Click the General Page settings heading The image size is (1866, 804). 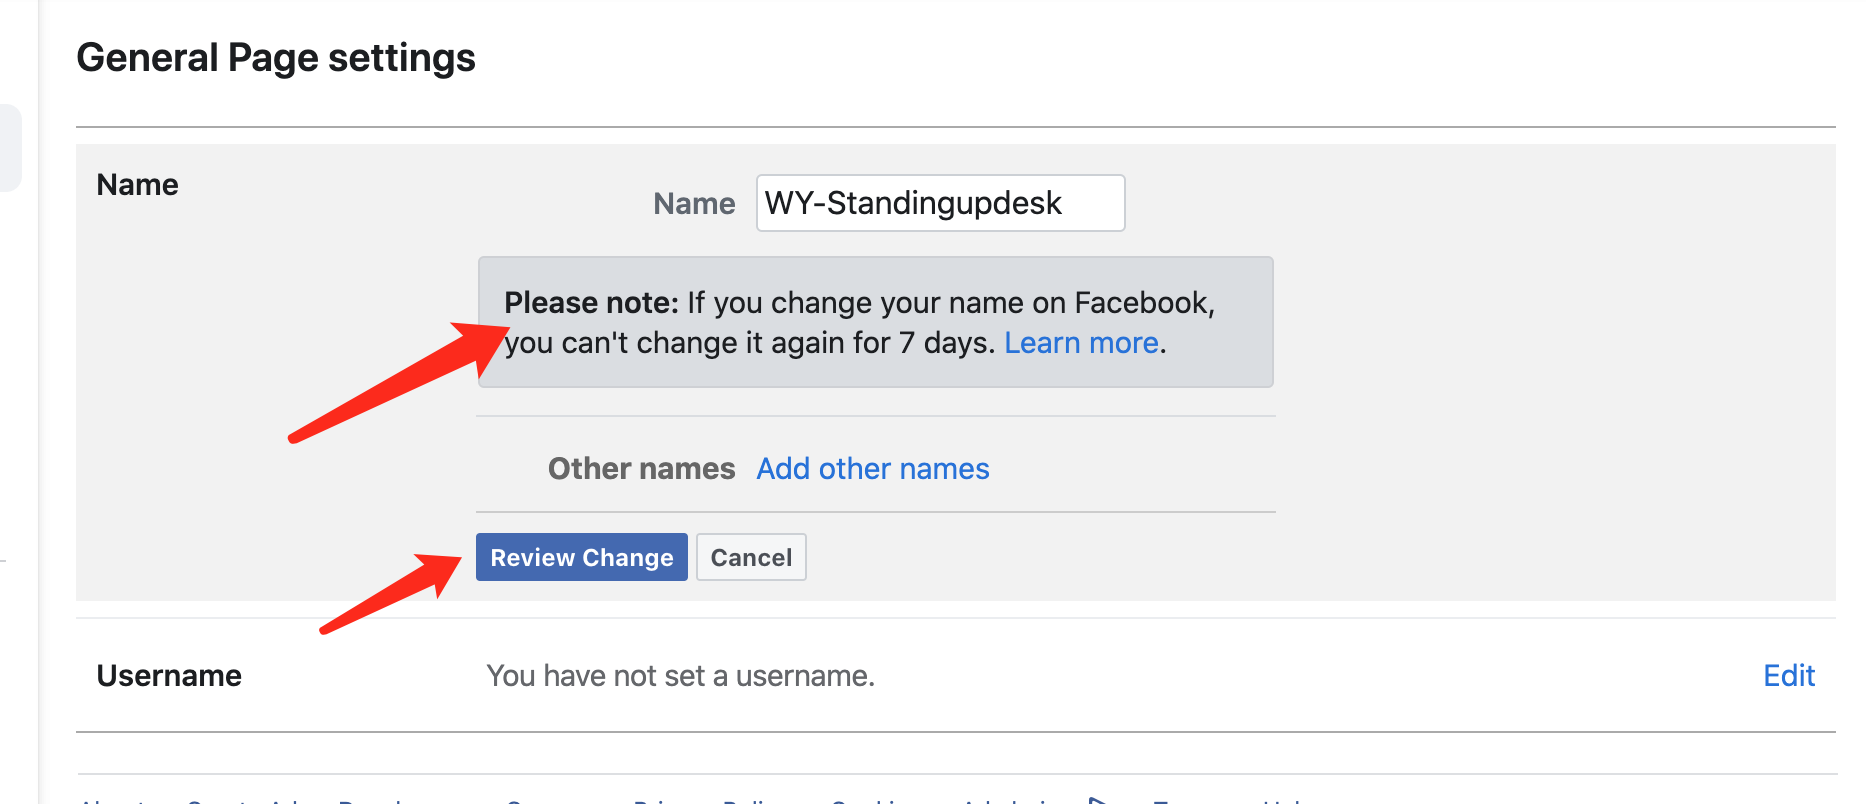point(276,58)
